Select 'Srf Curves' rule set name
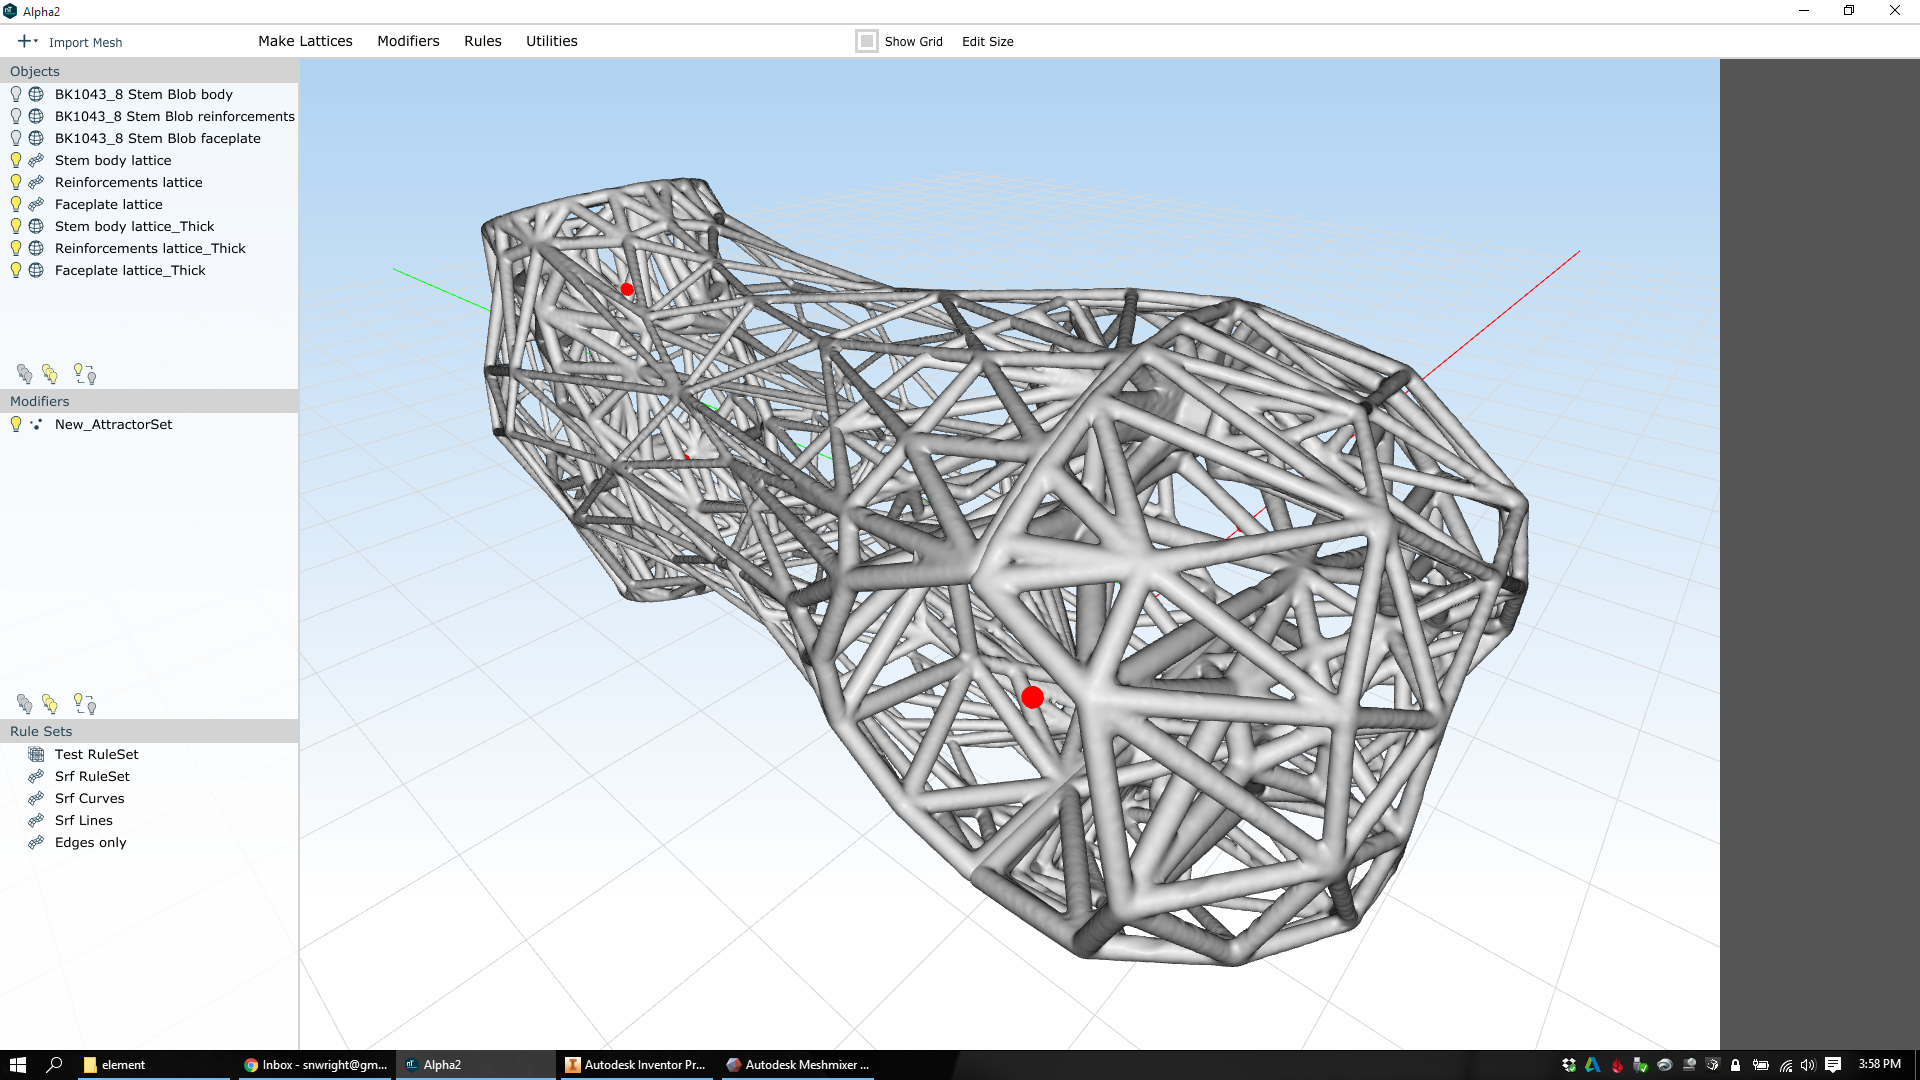 89,798
